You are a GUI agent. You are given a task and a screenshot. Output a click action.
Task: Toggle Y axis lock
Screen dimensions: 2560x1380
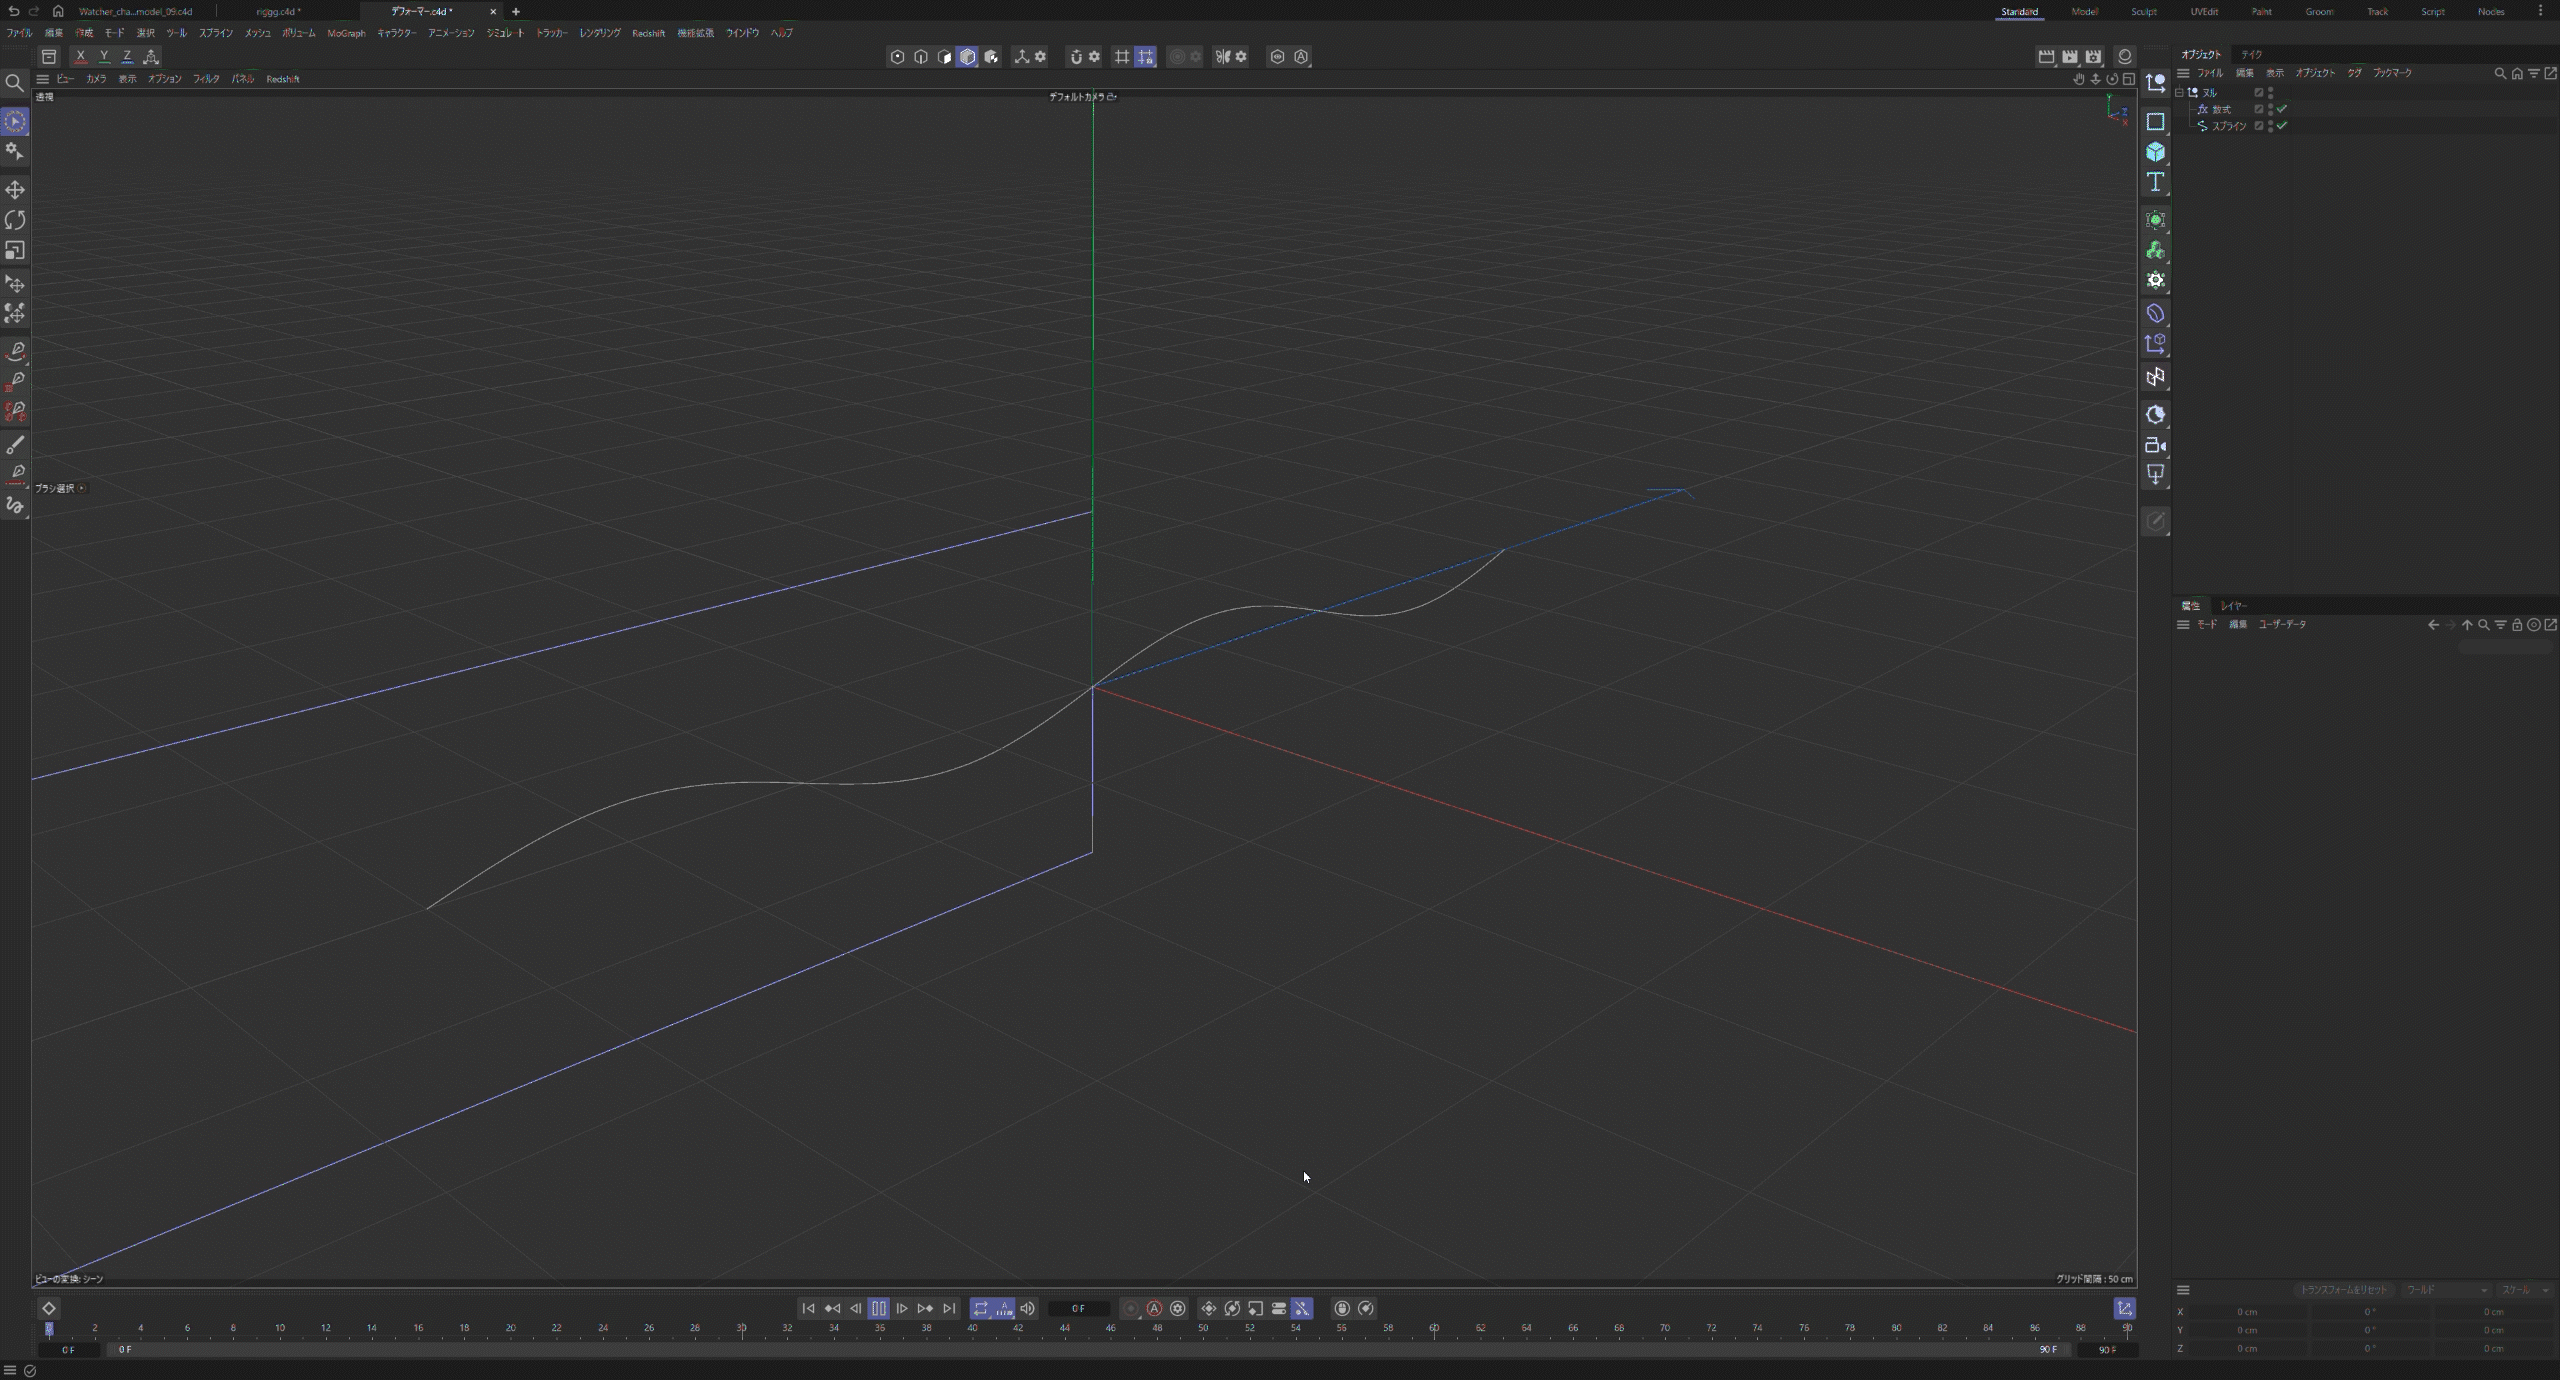click(104, 56)
